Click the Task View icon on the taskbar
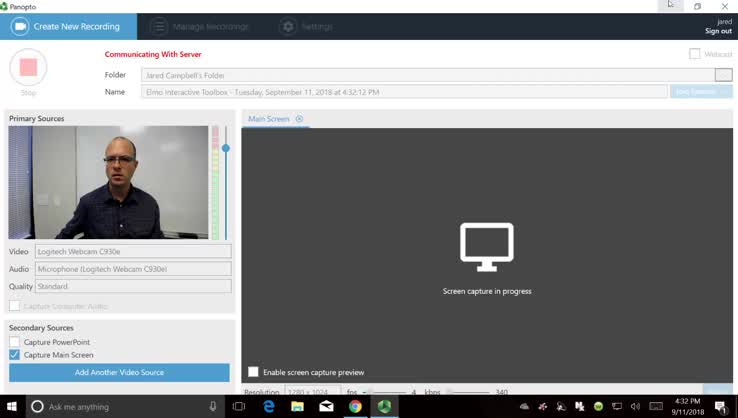The width and height of the screenshot is (738, 418). pyautogui.click(x=239, y=406)
